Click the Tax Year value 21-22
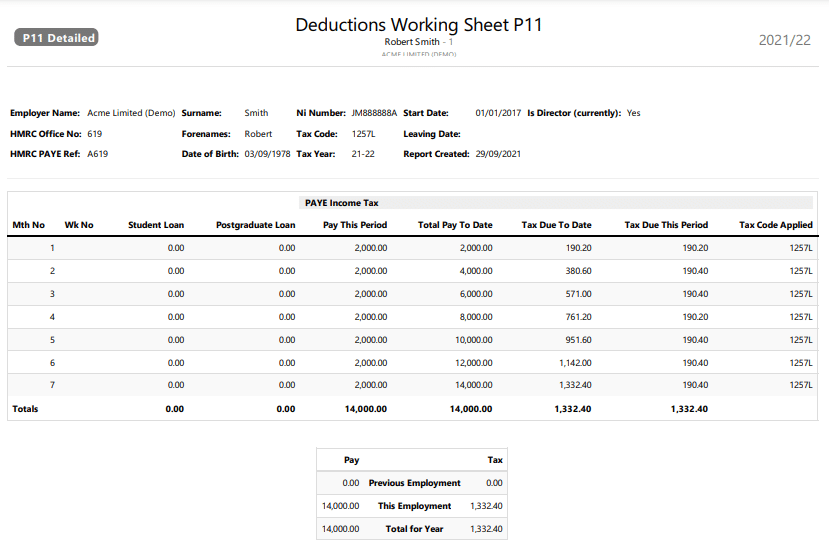829x543 pixels. click(x=363, y=154)
